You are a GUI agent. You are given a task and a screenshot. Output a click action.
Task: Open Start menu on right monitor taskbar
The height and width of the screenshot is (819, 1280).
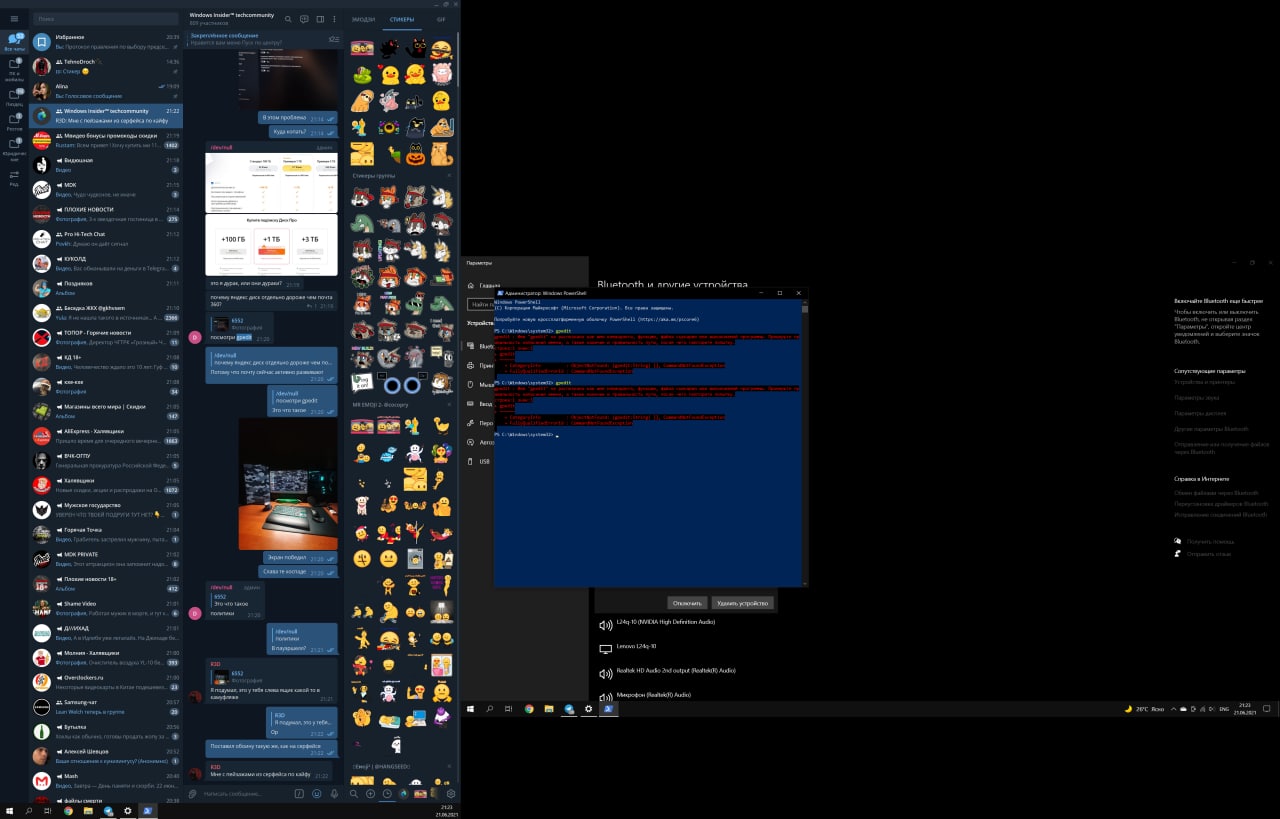470,708
